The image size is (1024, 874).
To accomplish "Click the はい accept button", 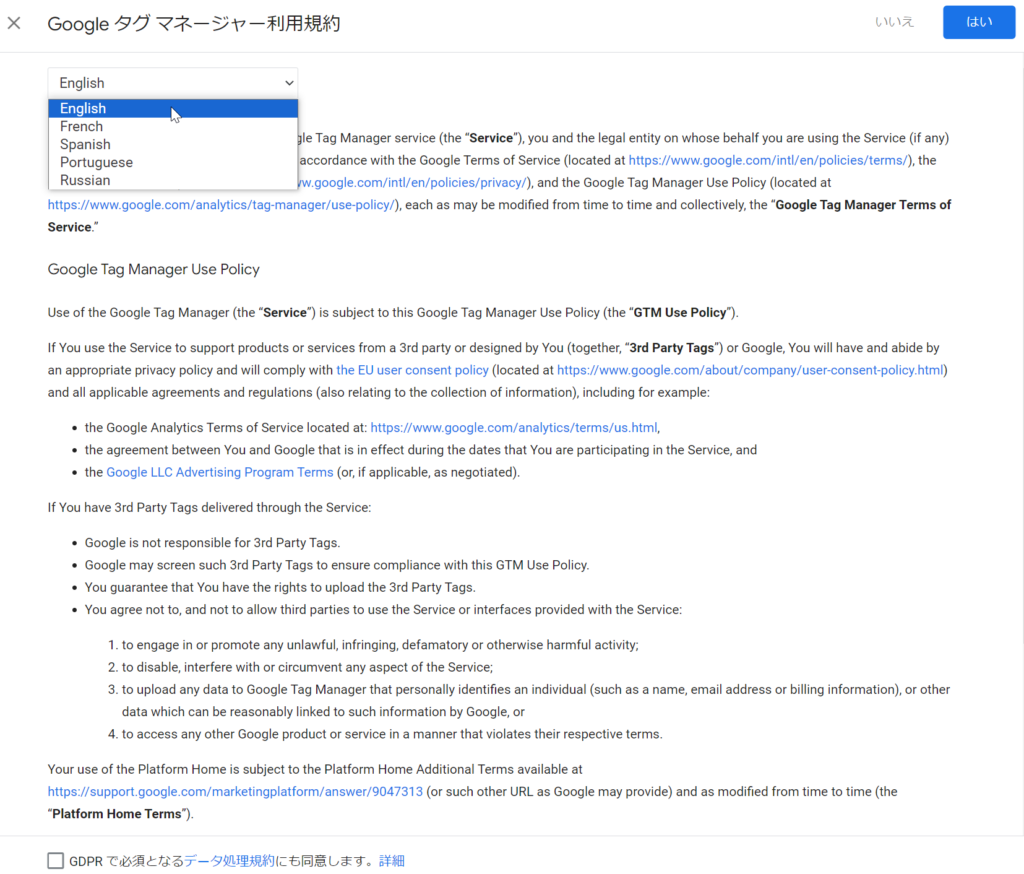I will point(978,22).
